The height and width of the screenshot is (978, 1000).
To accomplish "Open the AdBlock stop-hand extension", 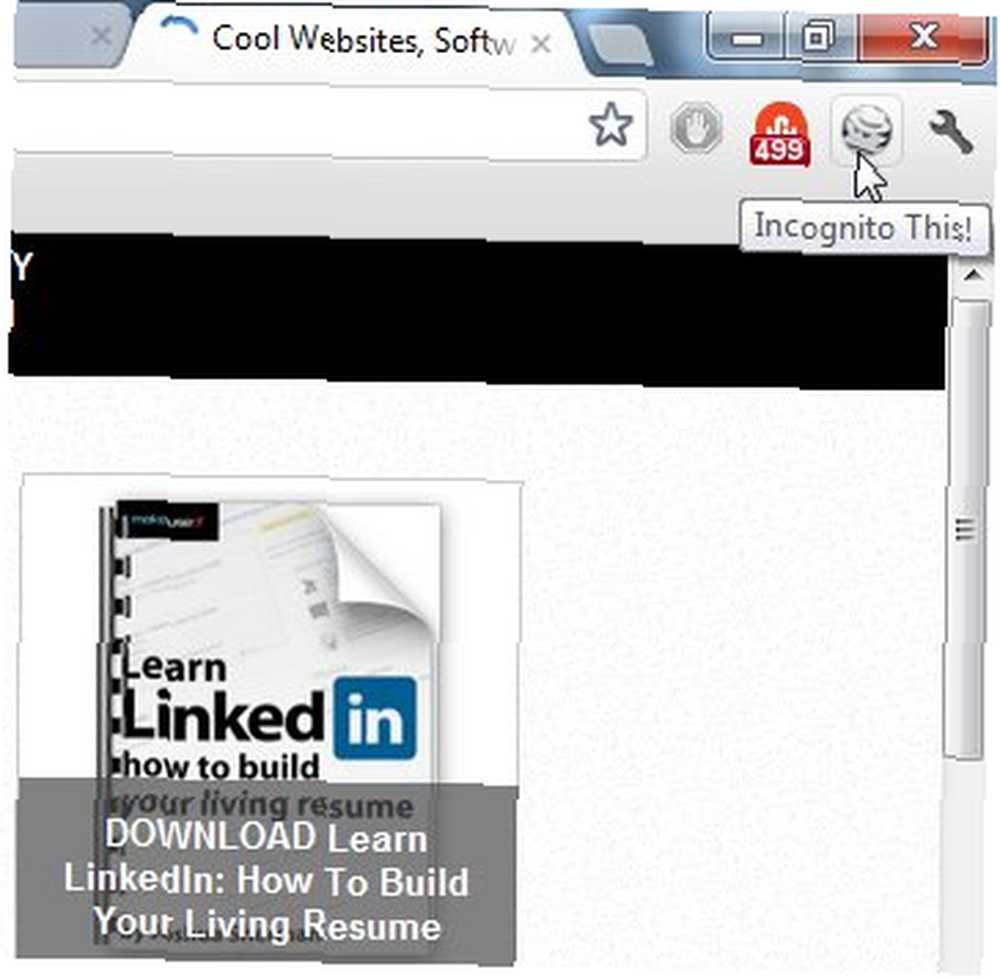I will pyautogui.click(x=696, y=128).
